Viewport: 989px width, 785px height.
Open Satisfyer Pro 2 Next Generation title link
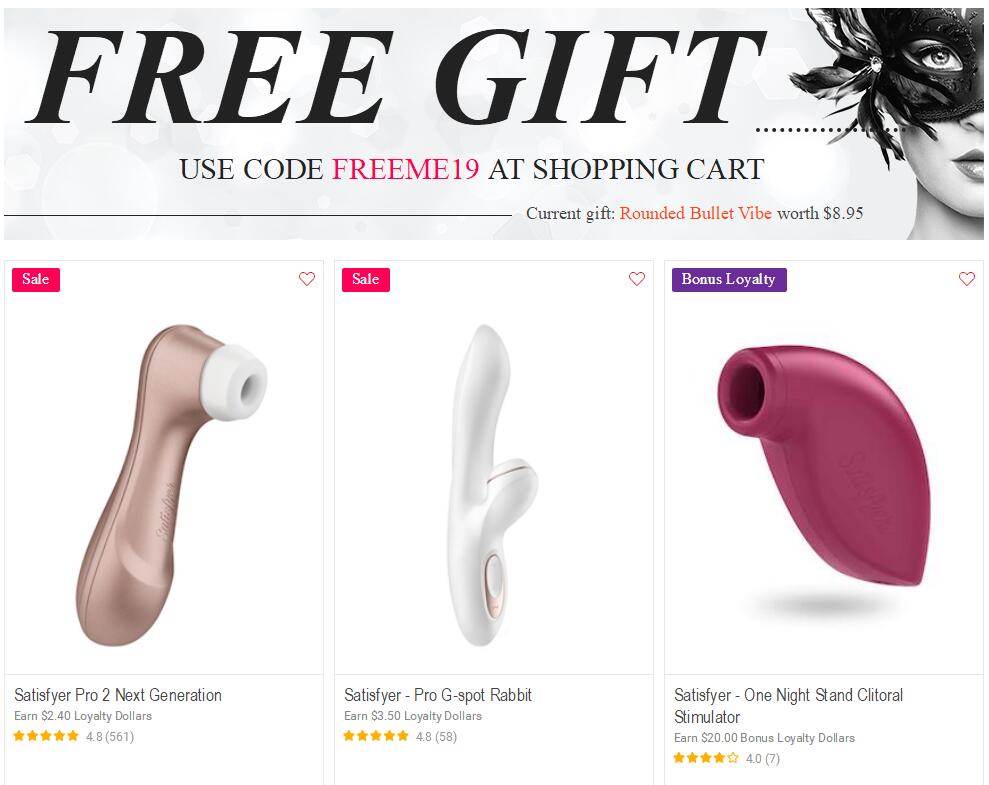118,695
